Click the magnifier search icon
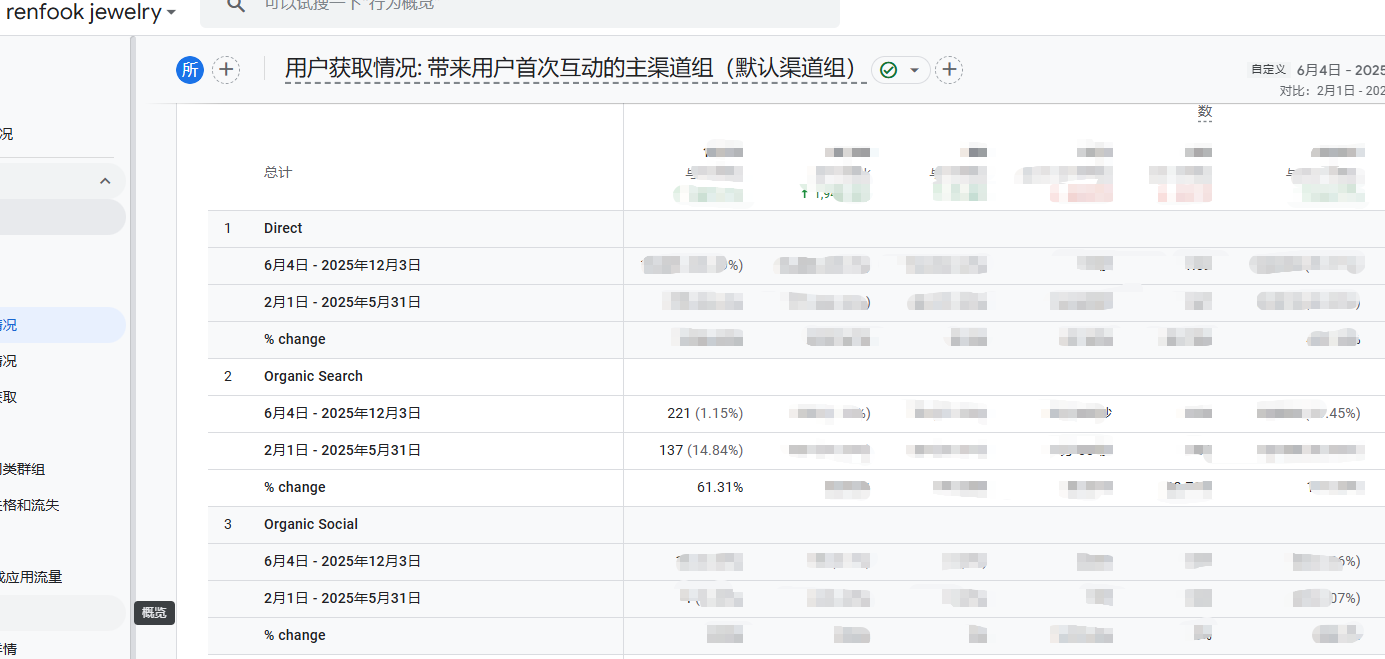Viewport: 1385px width, 659px height. coord(235,6)
